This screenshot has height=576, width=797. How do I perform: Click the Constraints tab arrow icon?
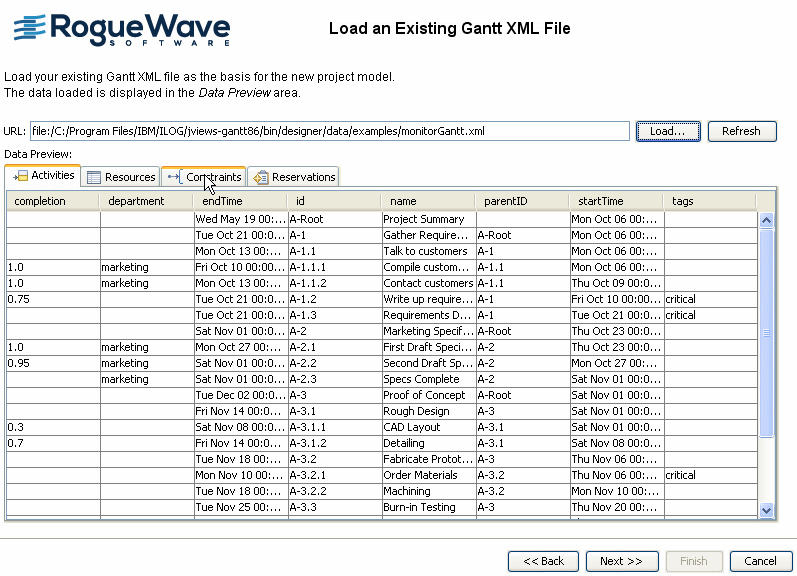coord(174,177)
